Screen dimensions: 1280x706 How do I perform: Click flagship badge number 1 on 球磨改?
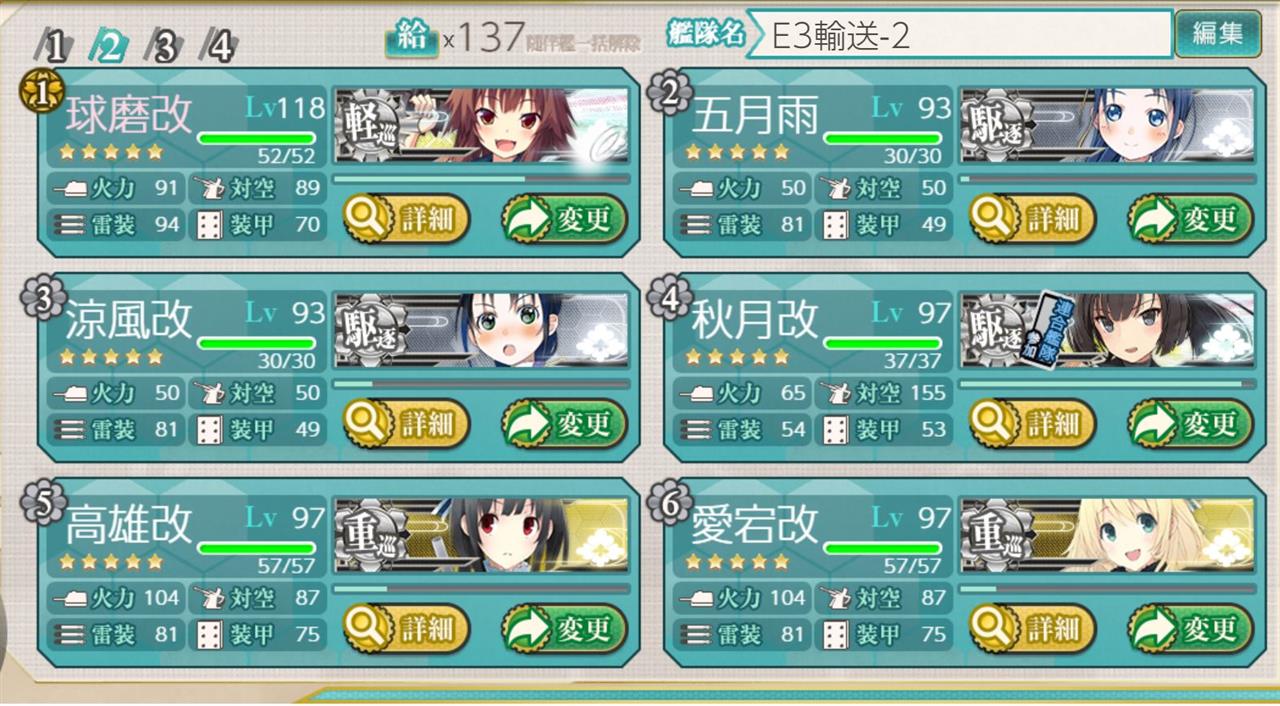36,94
